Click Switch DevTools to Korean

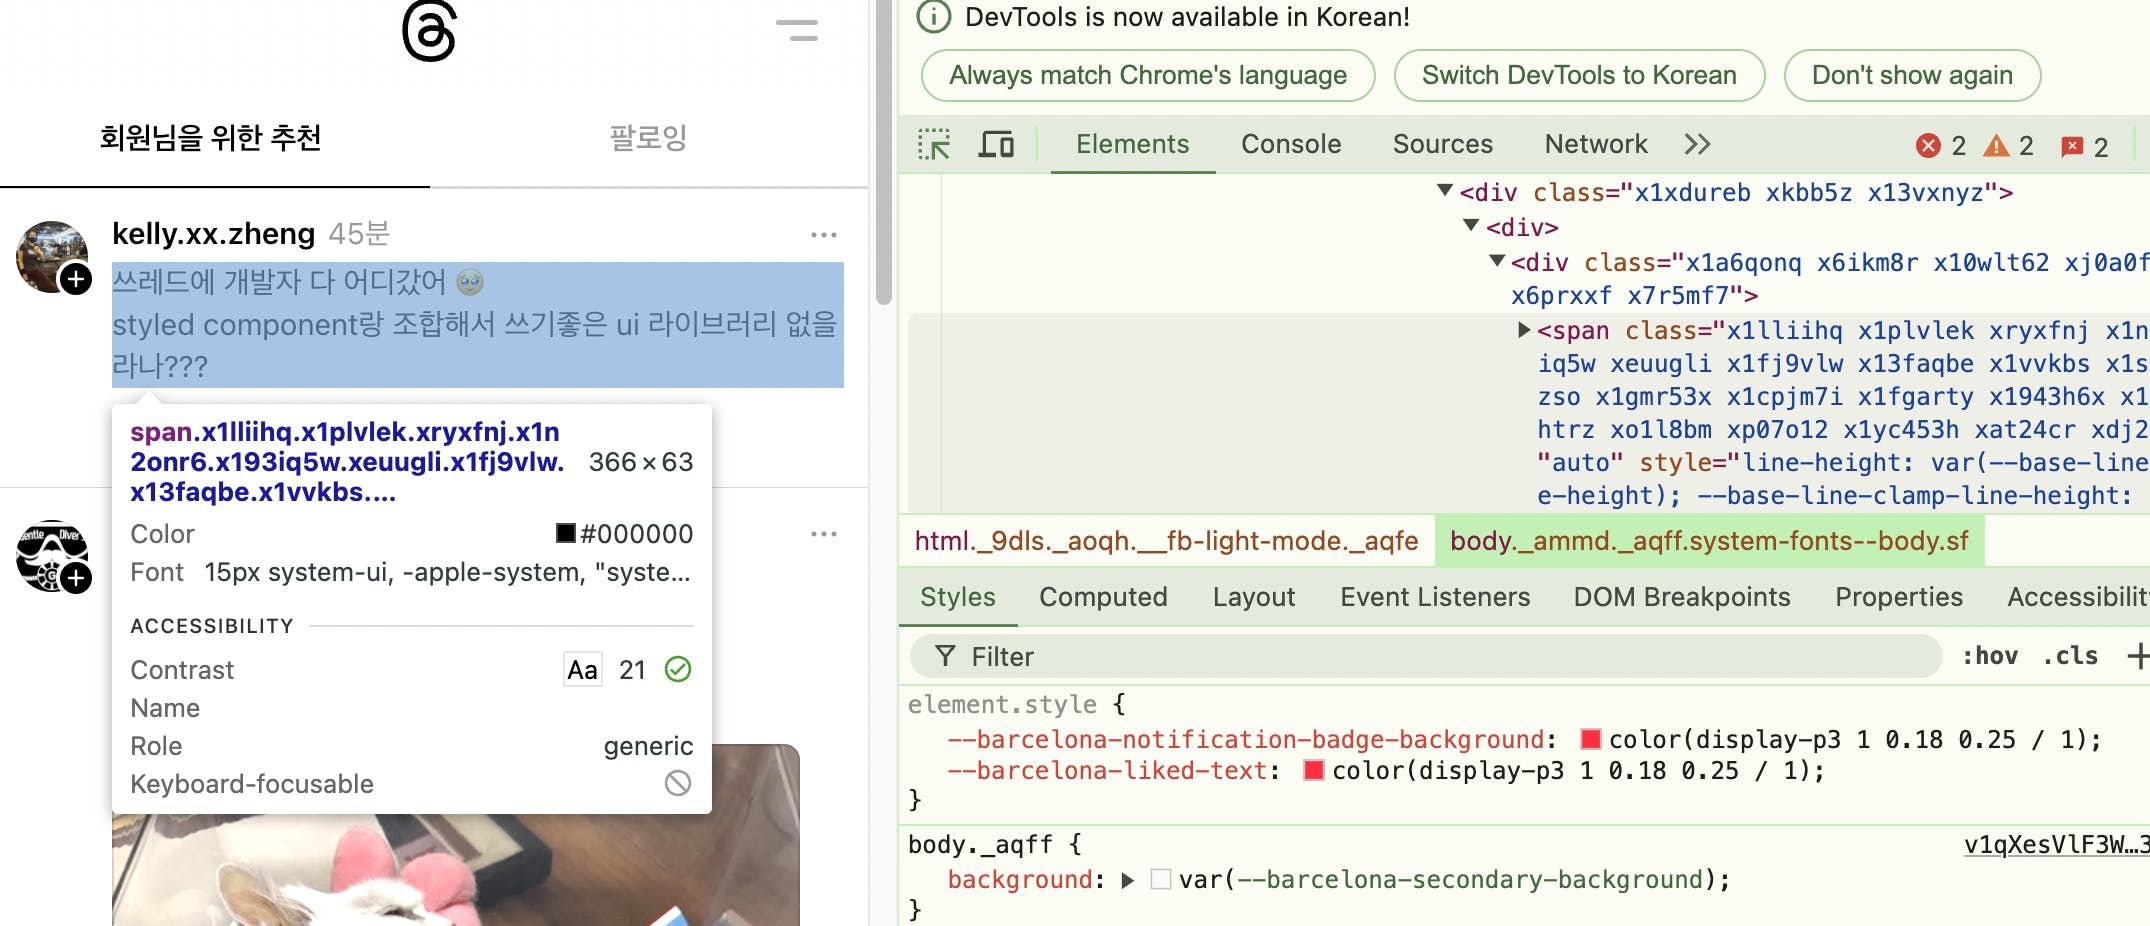1579,75
